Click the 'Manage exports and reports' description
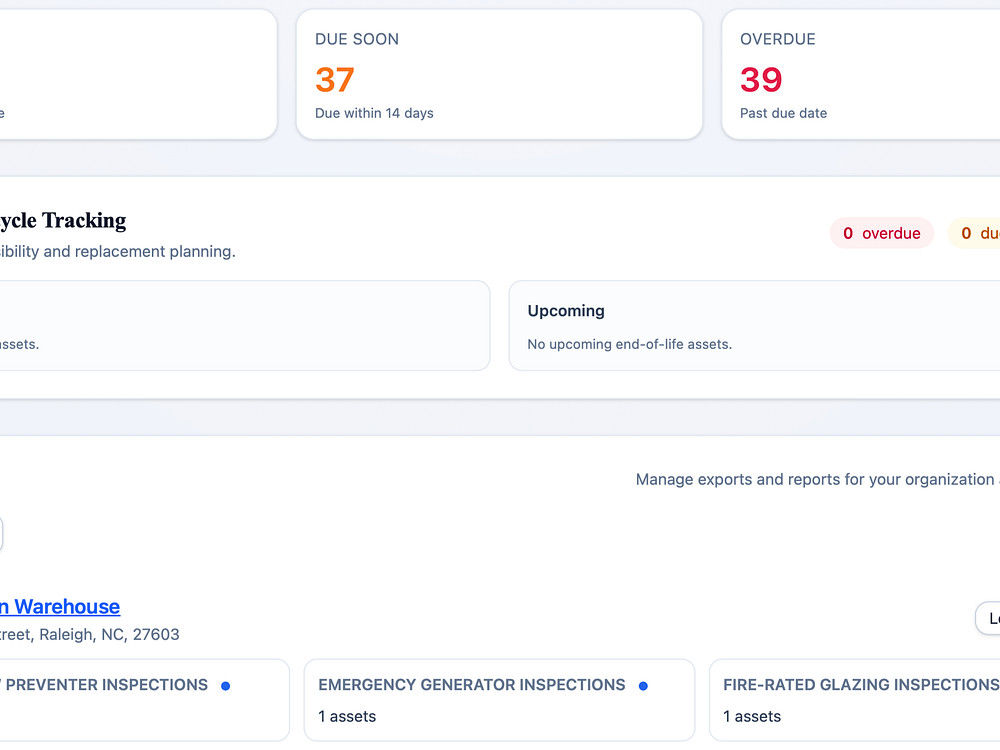 [818, 480]
